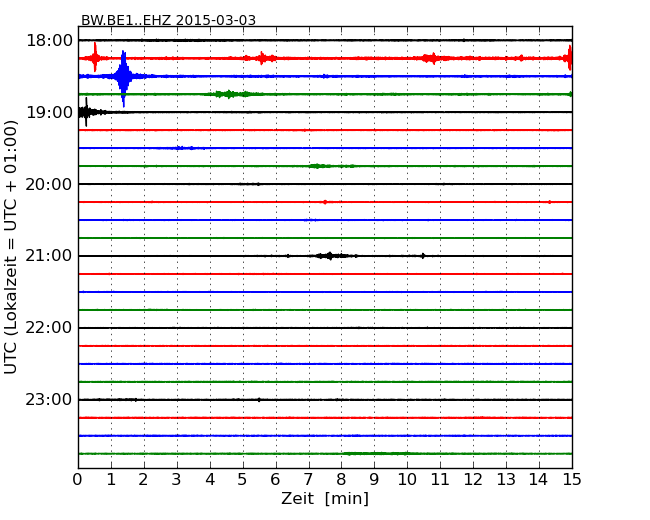Click the y-axis label UTC Lokalzeit
This screenshot has height=520, width=650.
pyautogui.click(x=11, y=247)
